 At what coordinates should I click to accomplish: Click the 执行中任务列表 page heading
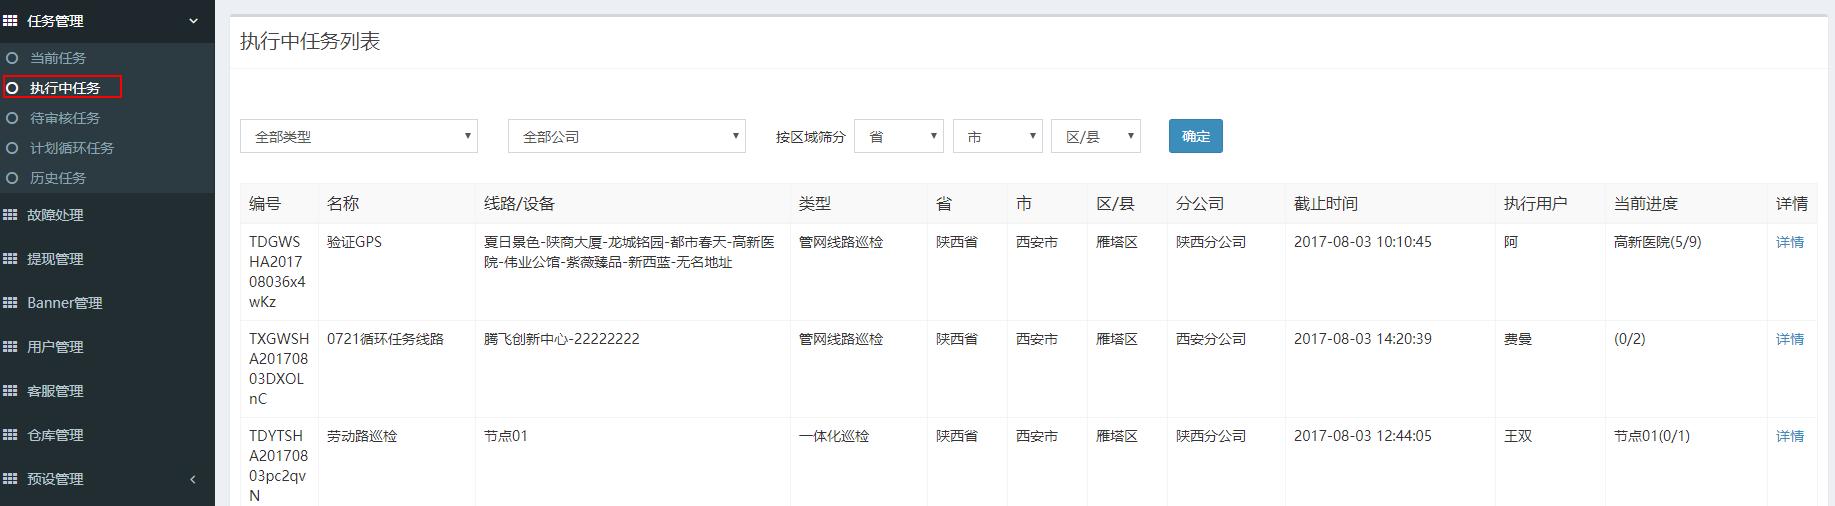point(310,42)
